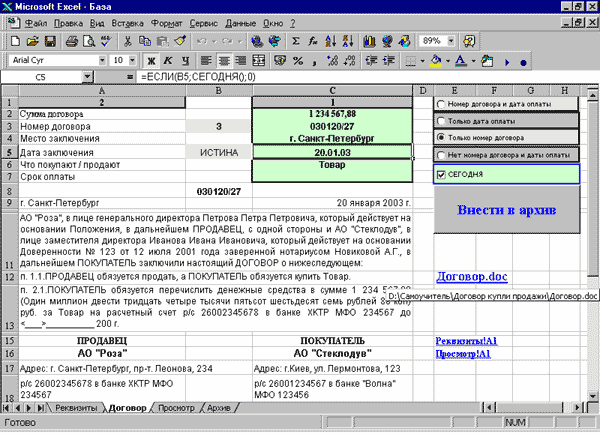Open the Undo history dropdown arrow
Screen dimensions: 600x434
(x=214, y=41)
